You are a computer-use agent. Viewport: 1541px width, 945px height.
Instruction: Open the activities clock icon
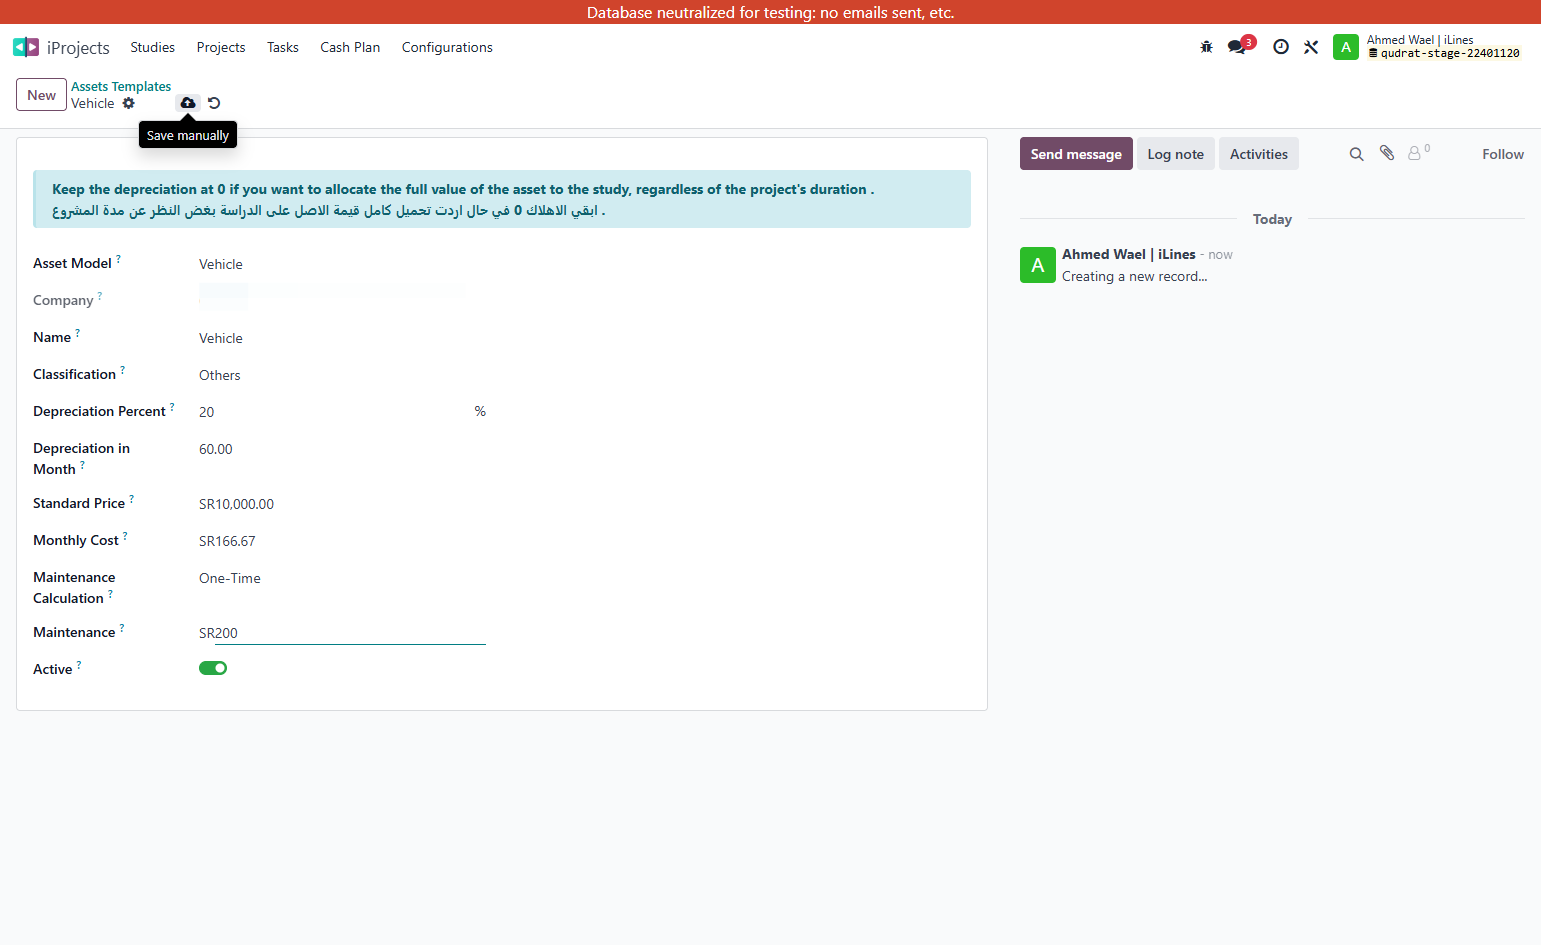tap(1281, 47)
